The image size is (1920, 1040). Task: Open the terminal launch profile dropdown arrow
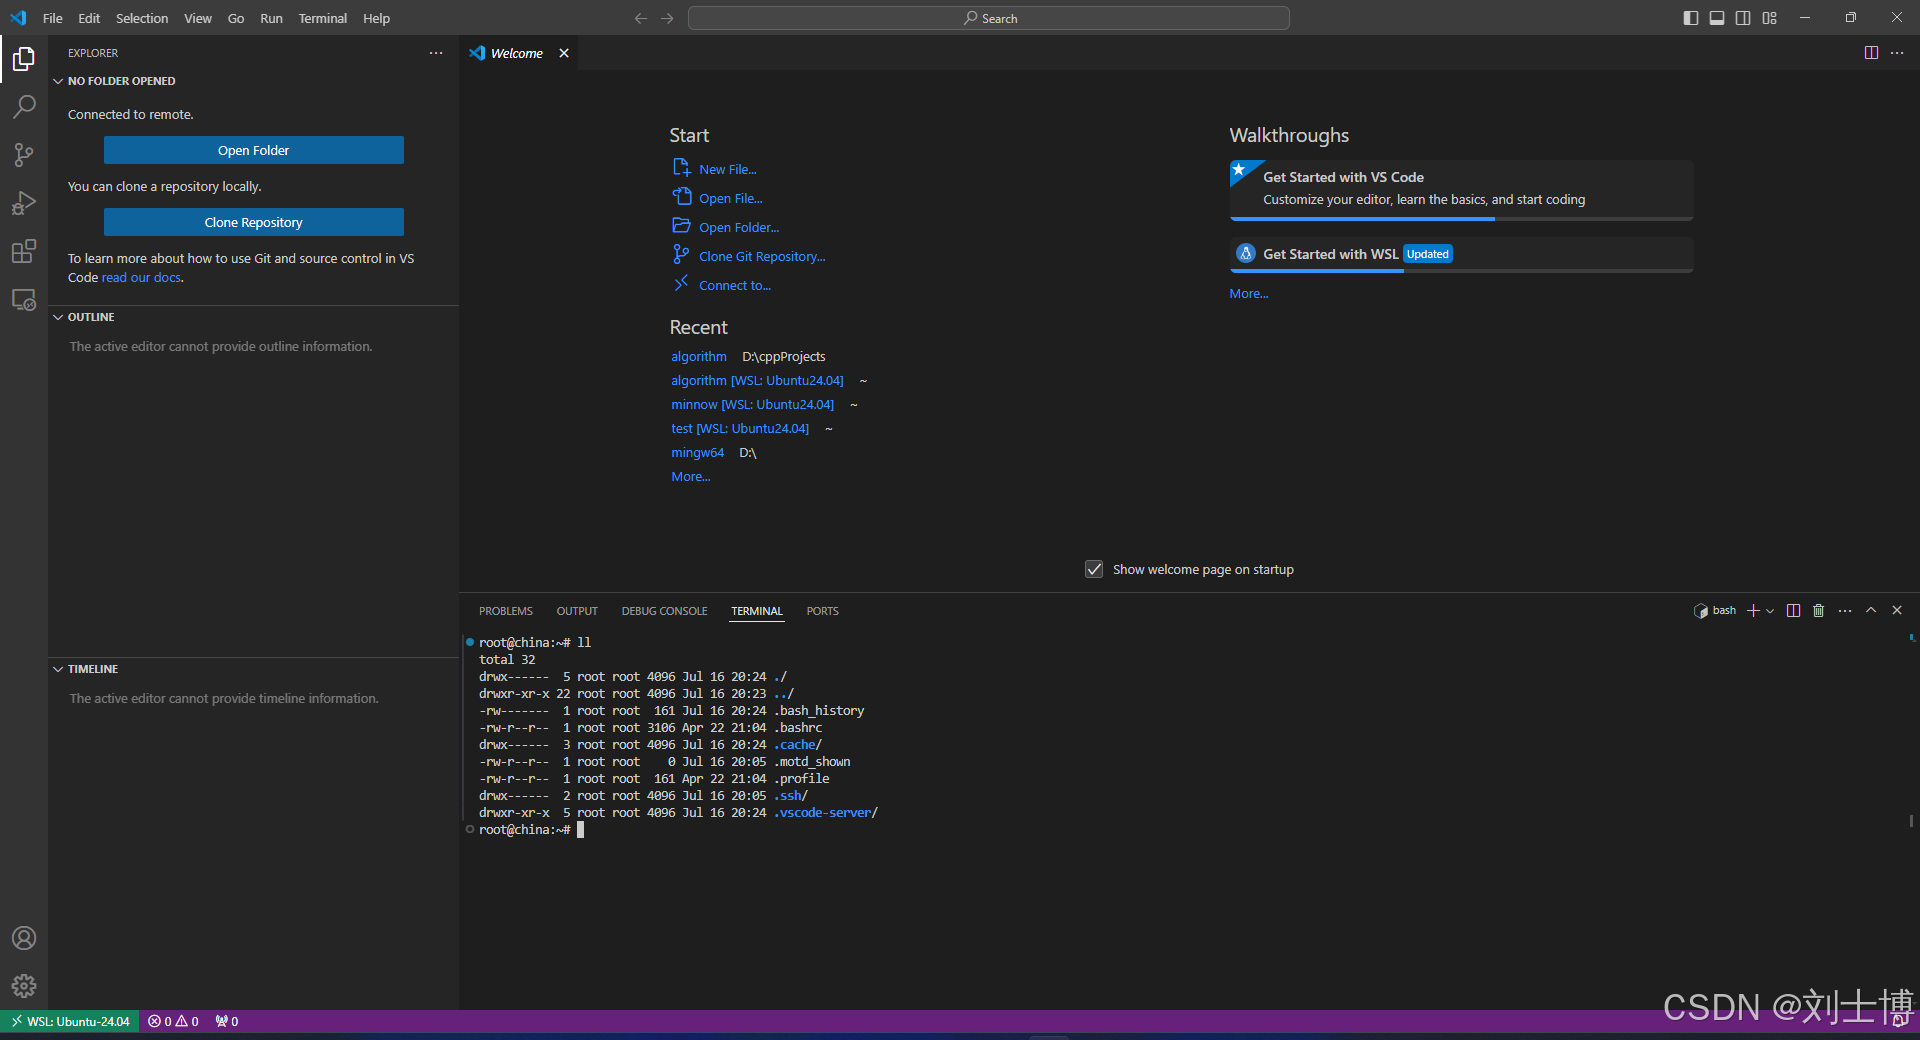(1770, 611)
